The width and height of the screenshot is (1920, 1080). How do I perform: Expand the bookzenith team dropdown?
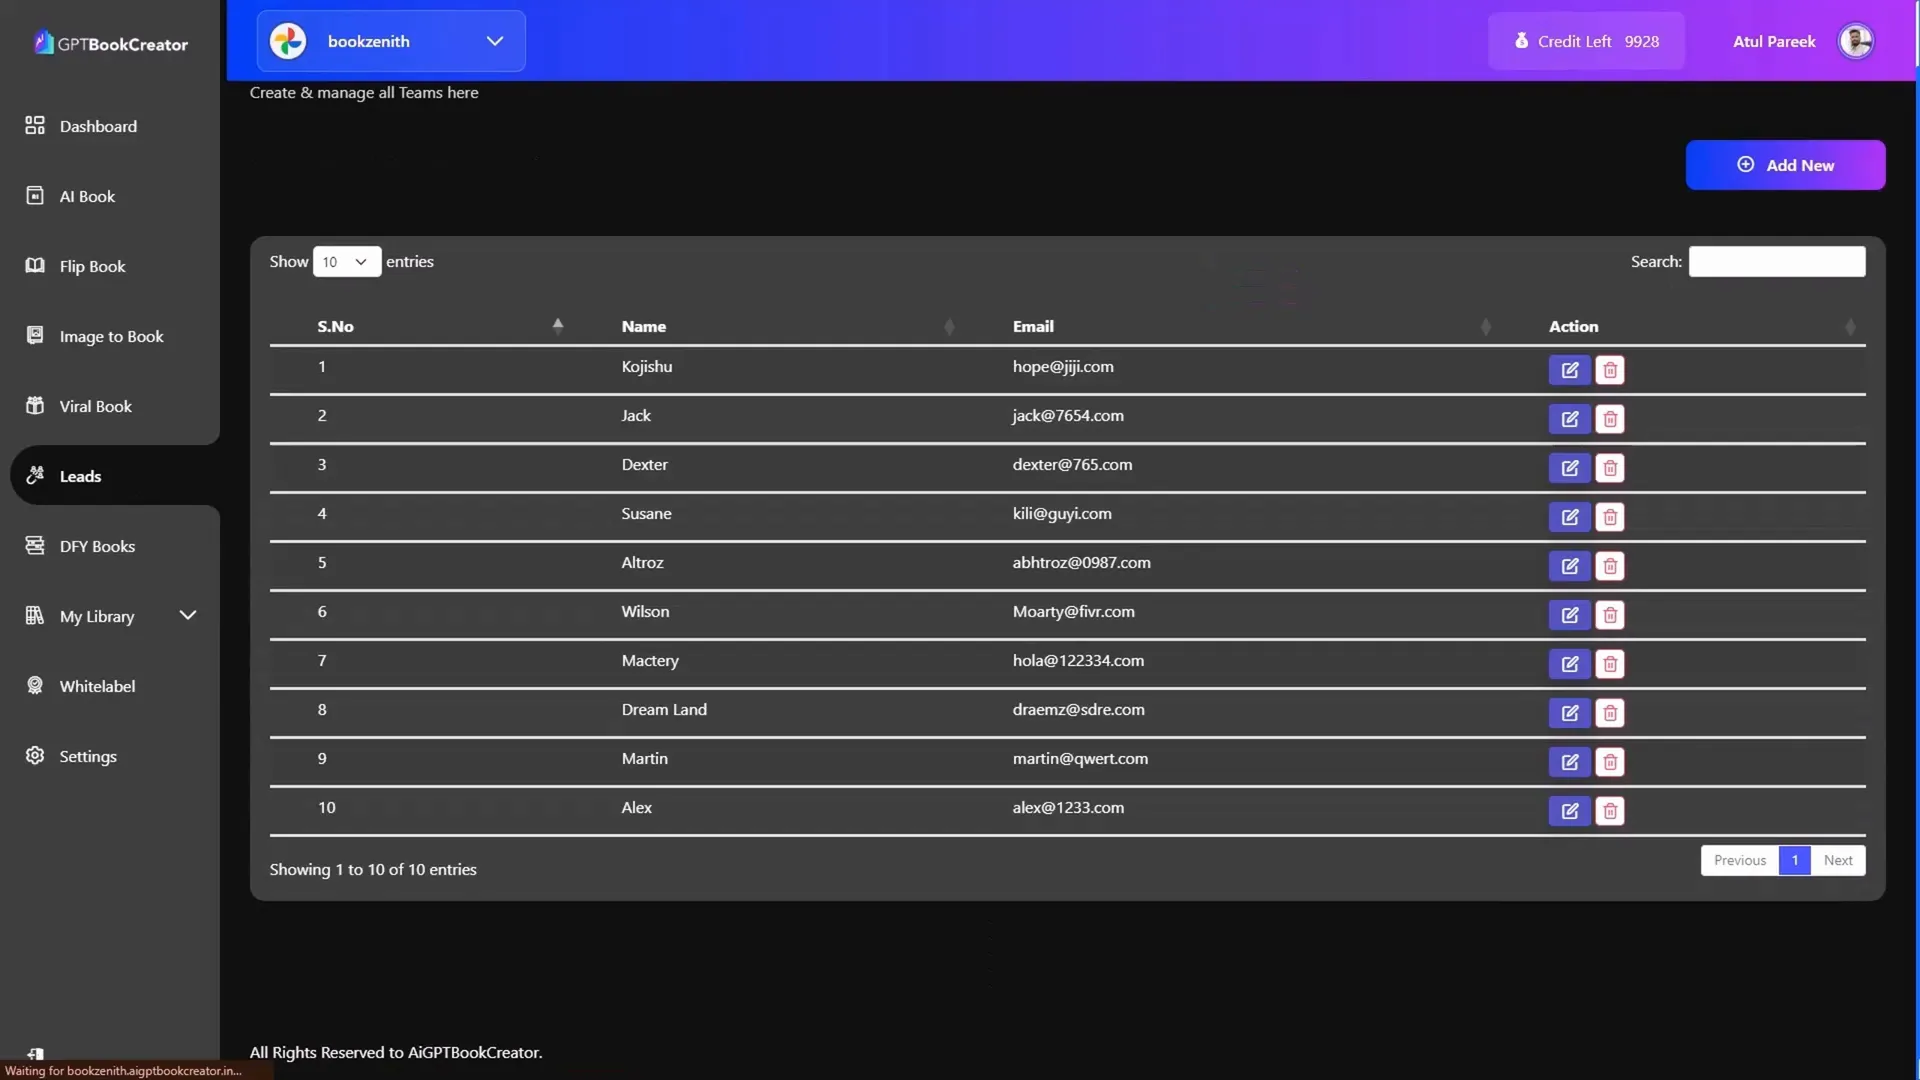point(495,40)
